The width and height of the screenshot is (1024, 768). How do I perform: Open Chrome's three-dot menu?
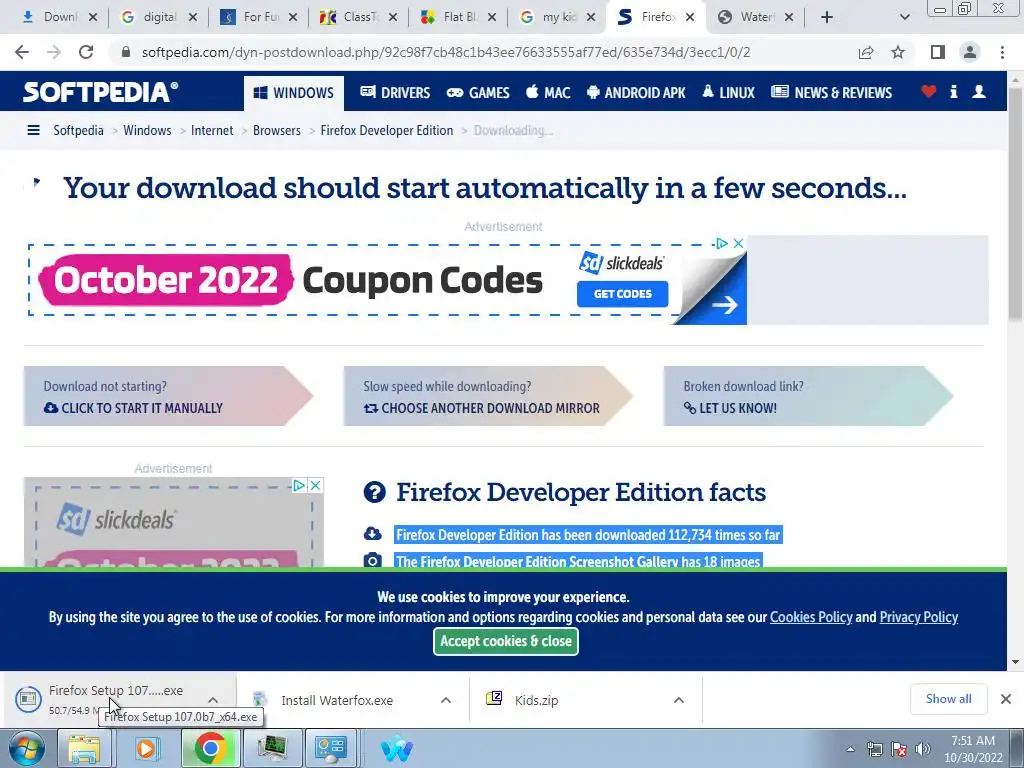(x=1002, y=52)
